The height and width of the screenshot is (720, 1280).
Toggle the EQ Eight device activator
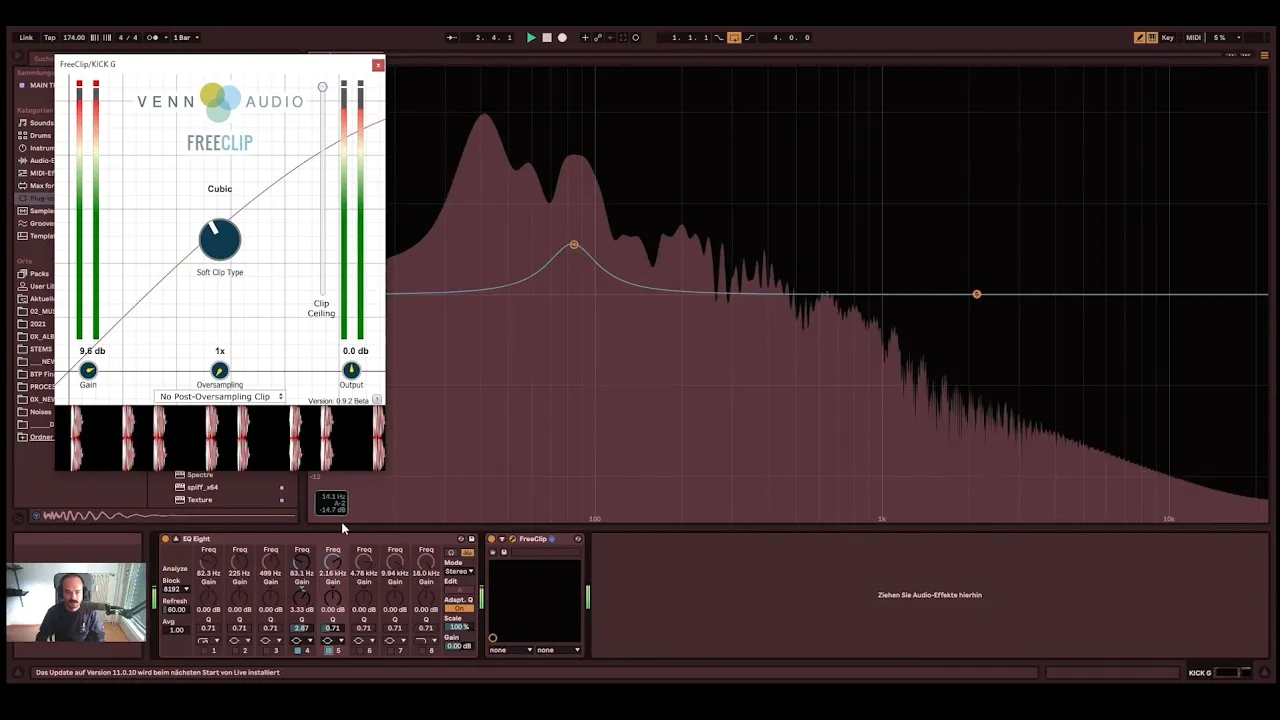pyautogui.click(x=166, y=539)
